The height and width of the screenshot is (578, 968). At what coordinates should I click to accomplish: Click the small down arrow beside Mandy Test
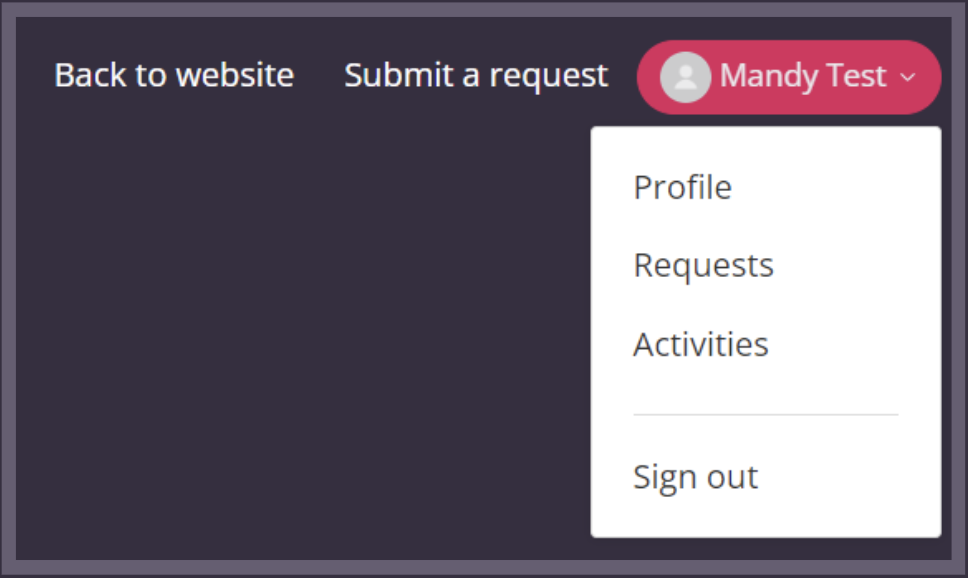(908, 77)
